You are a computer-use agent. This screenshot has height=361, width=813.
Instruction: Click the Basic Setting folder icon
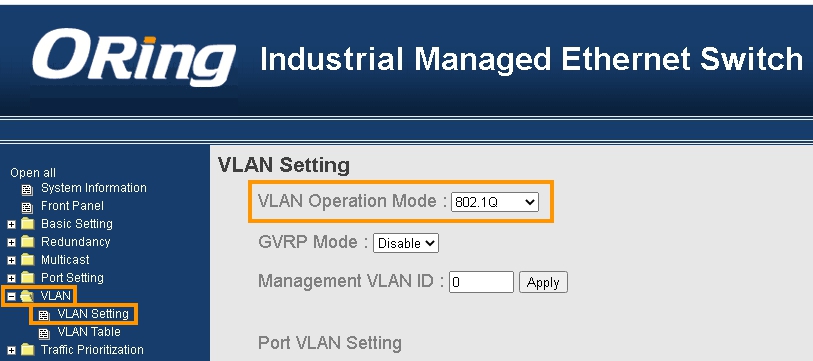pos(27,225)
